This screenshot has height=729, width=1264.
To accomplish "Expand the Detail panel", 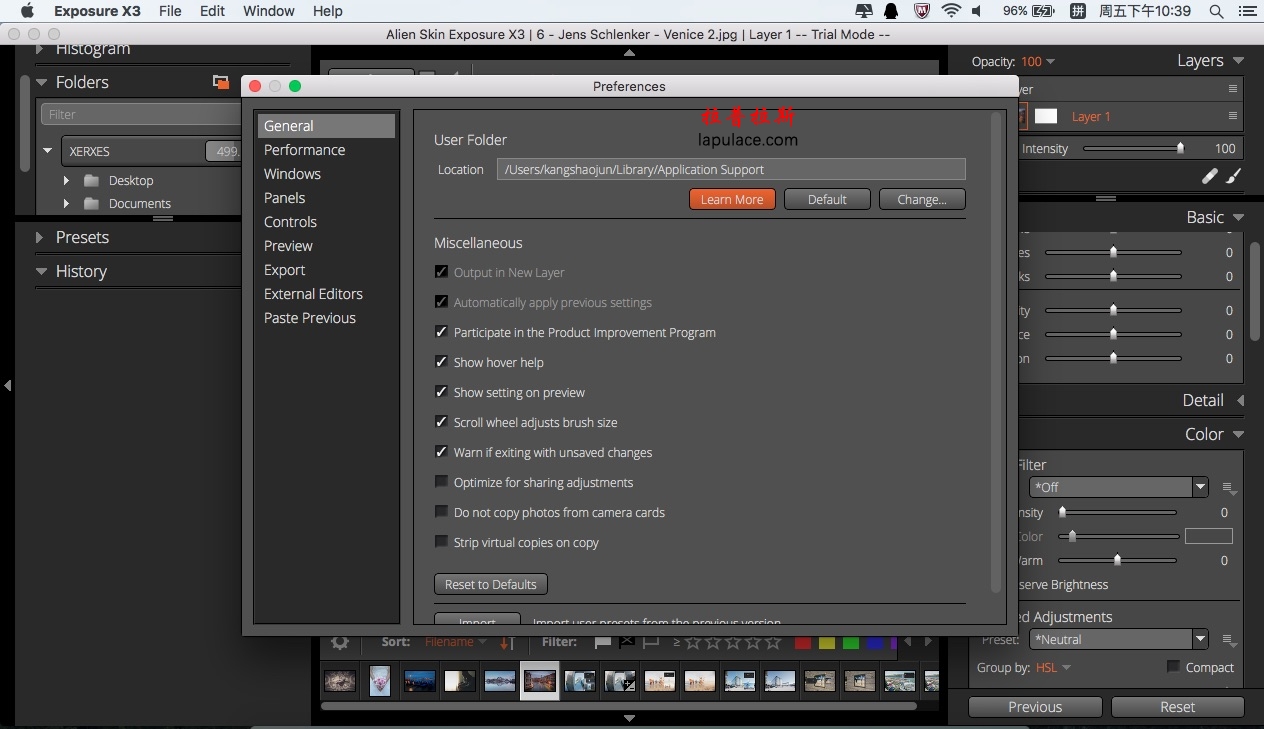I will coord(1240,400).
